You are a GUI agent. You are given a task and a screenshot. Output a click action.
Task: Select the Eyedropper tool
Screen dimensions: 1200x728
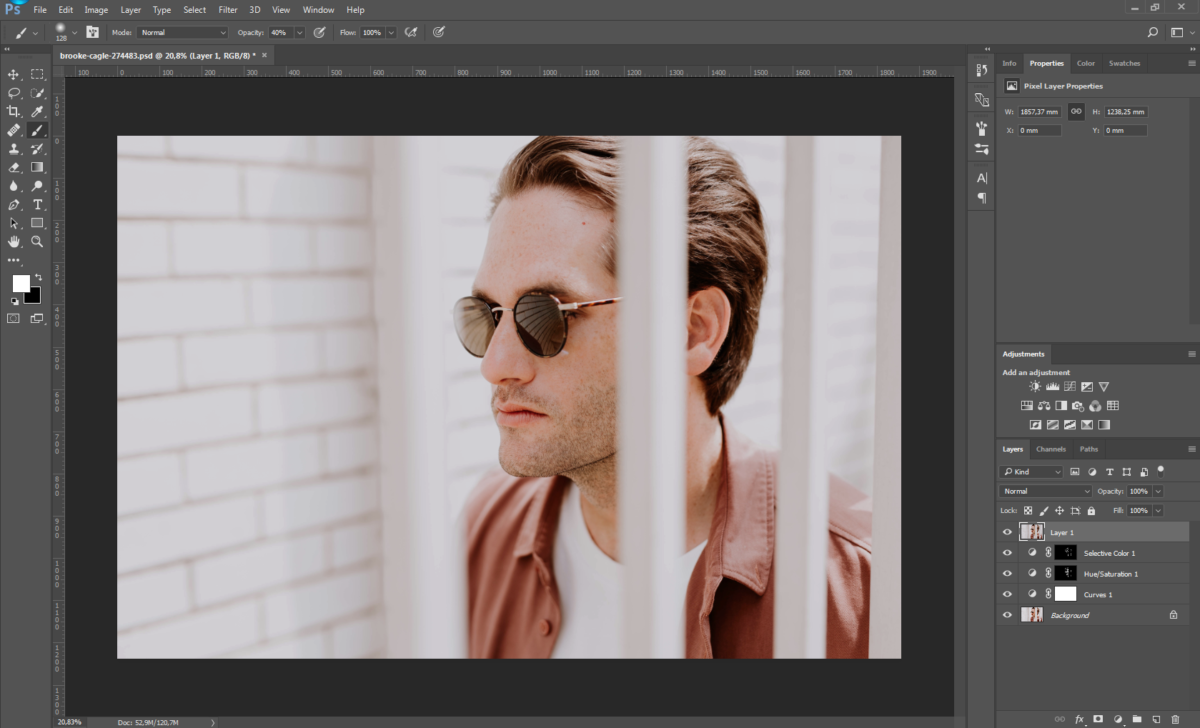point(37,112)
